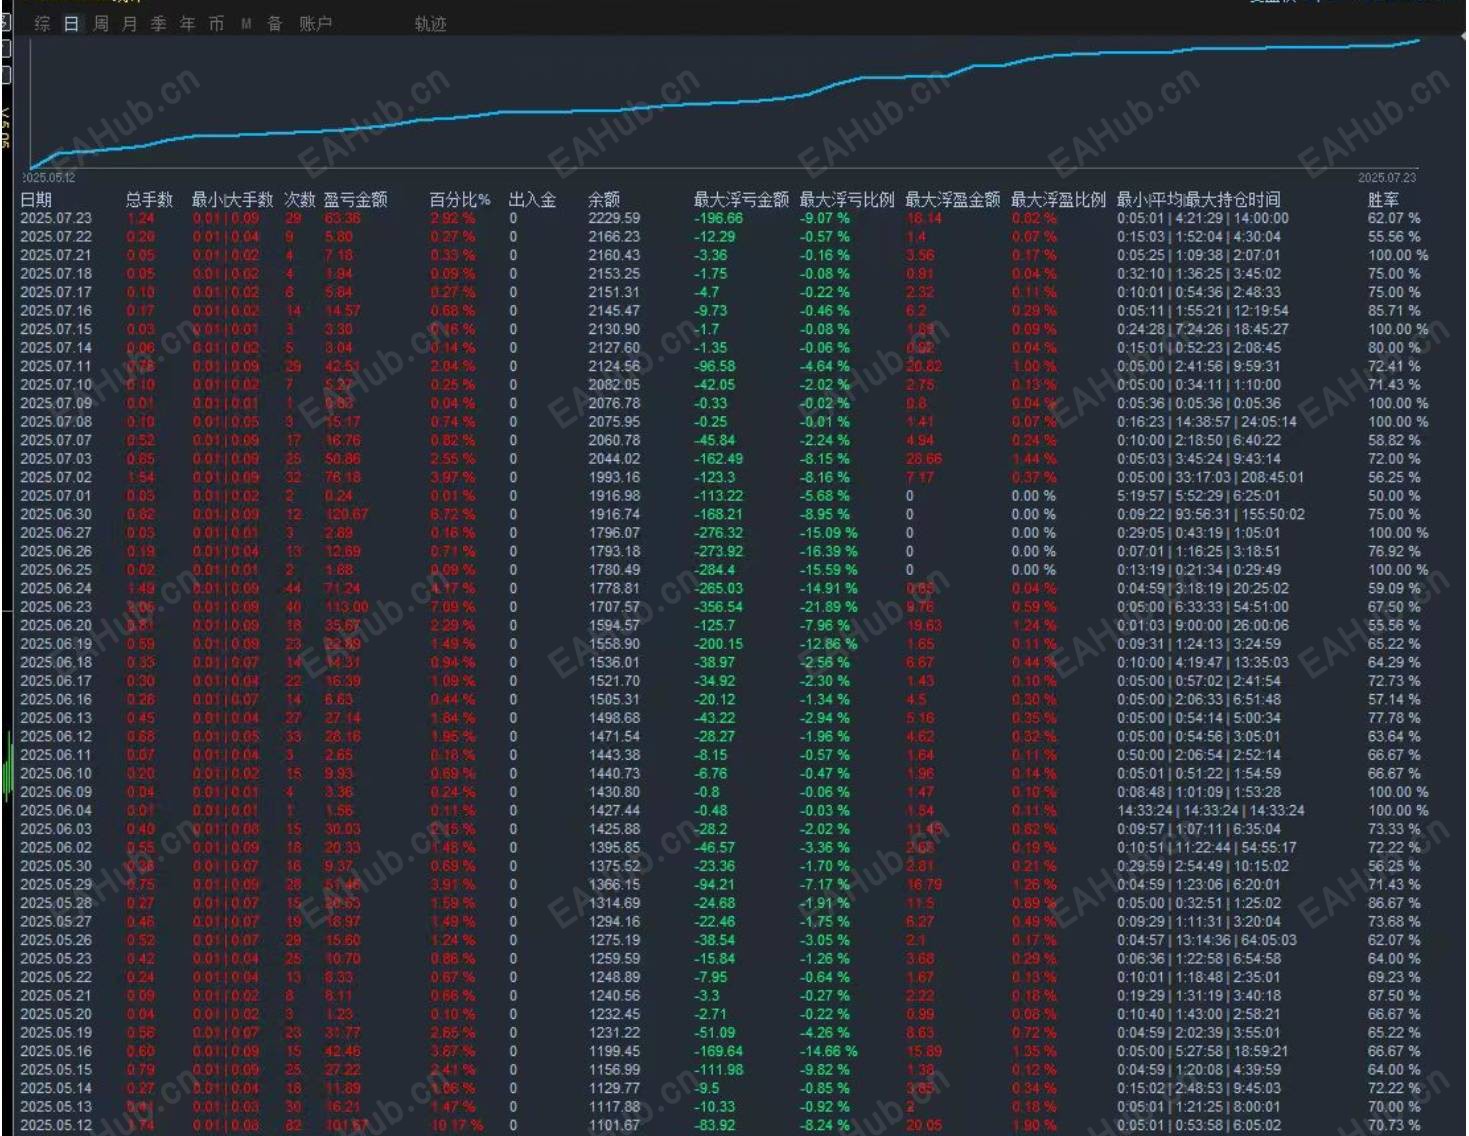1469x1136 pixels.
Task: Open the 季 quarterly tab
Action: 158,24
